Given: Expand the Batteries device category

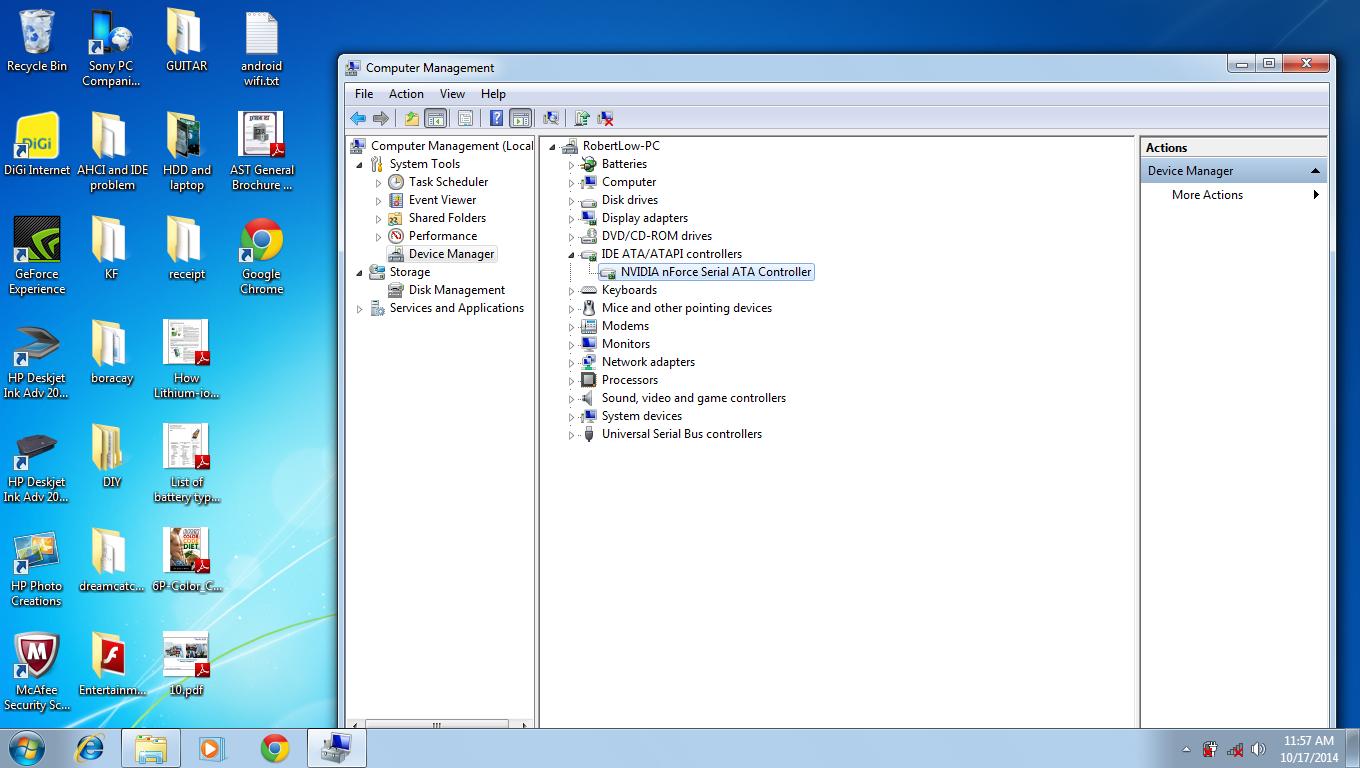Looking at the screenshot, I should (572, 164).
